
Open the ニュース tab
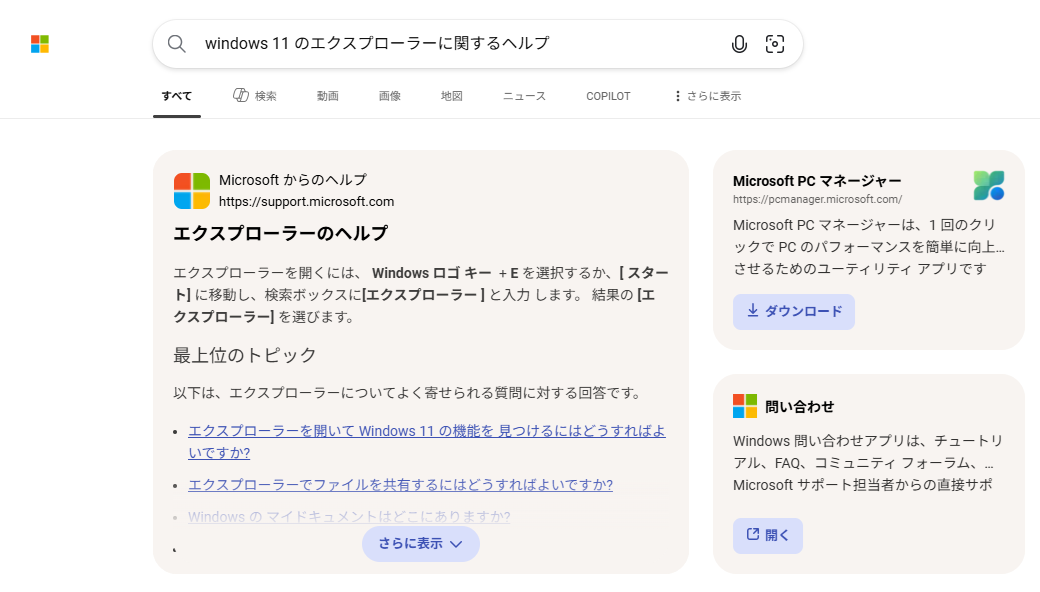524,96
